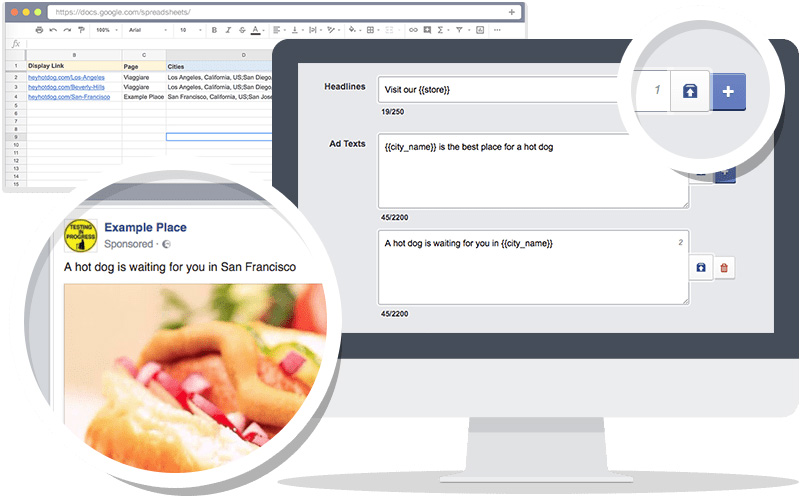Open the heyhotdog.com/San-Francisco link
Screen dimensions: 800x500
(x=69, y=97)
